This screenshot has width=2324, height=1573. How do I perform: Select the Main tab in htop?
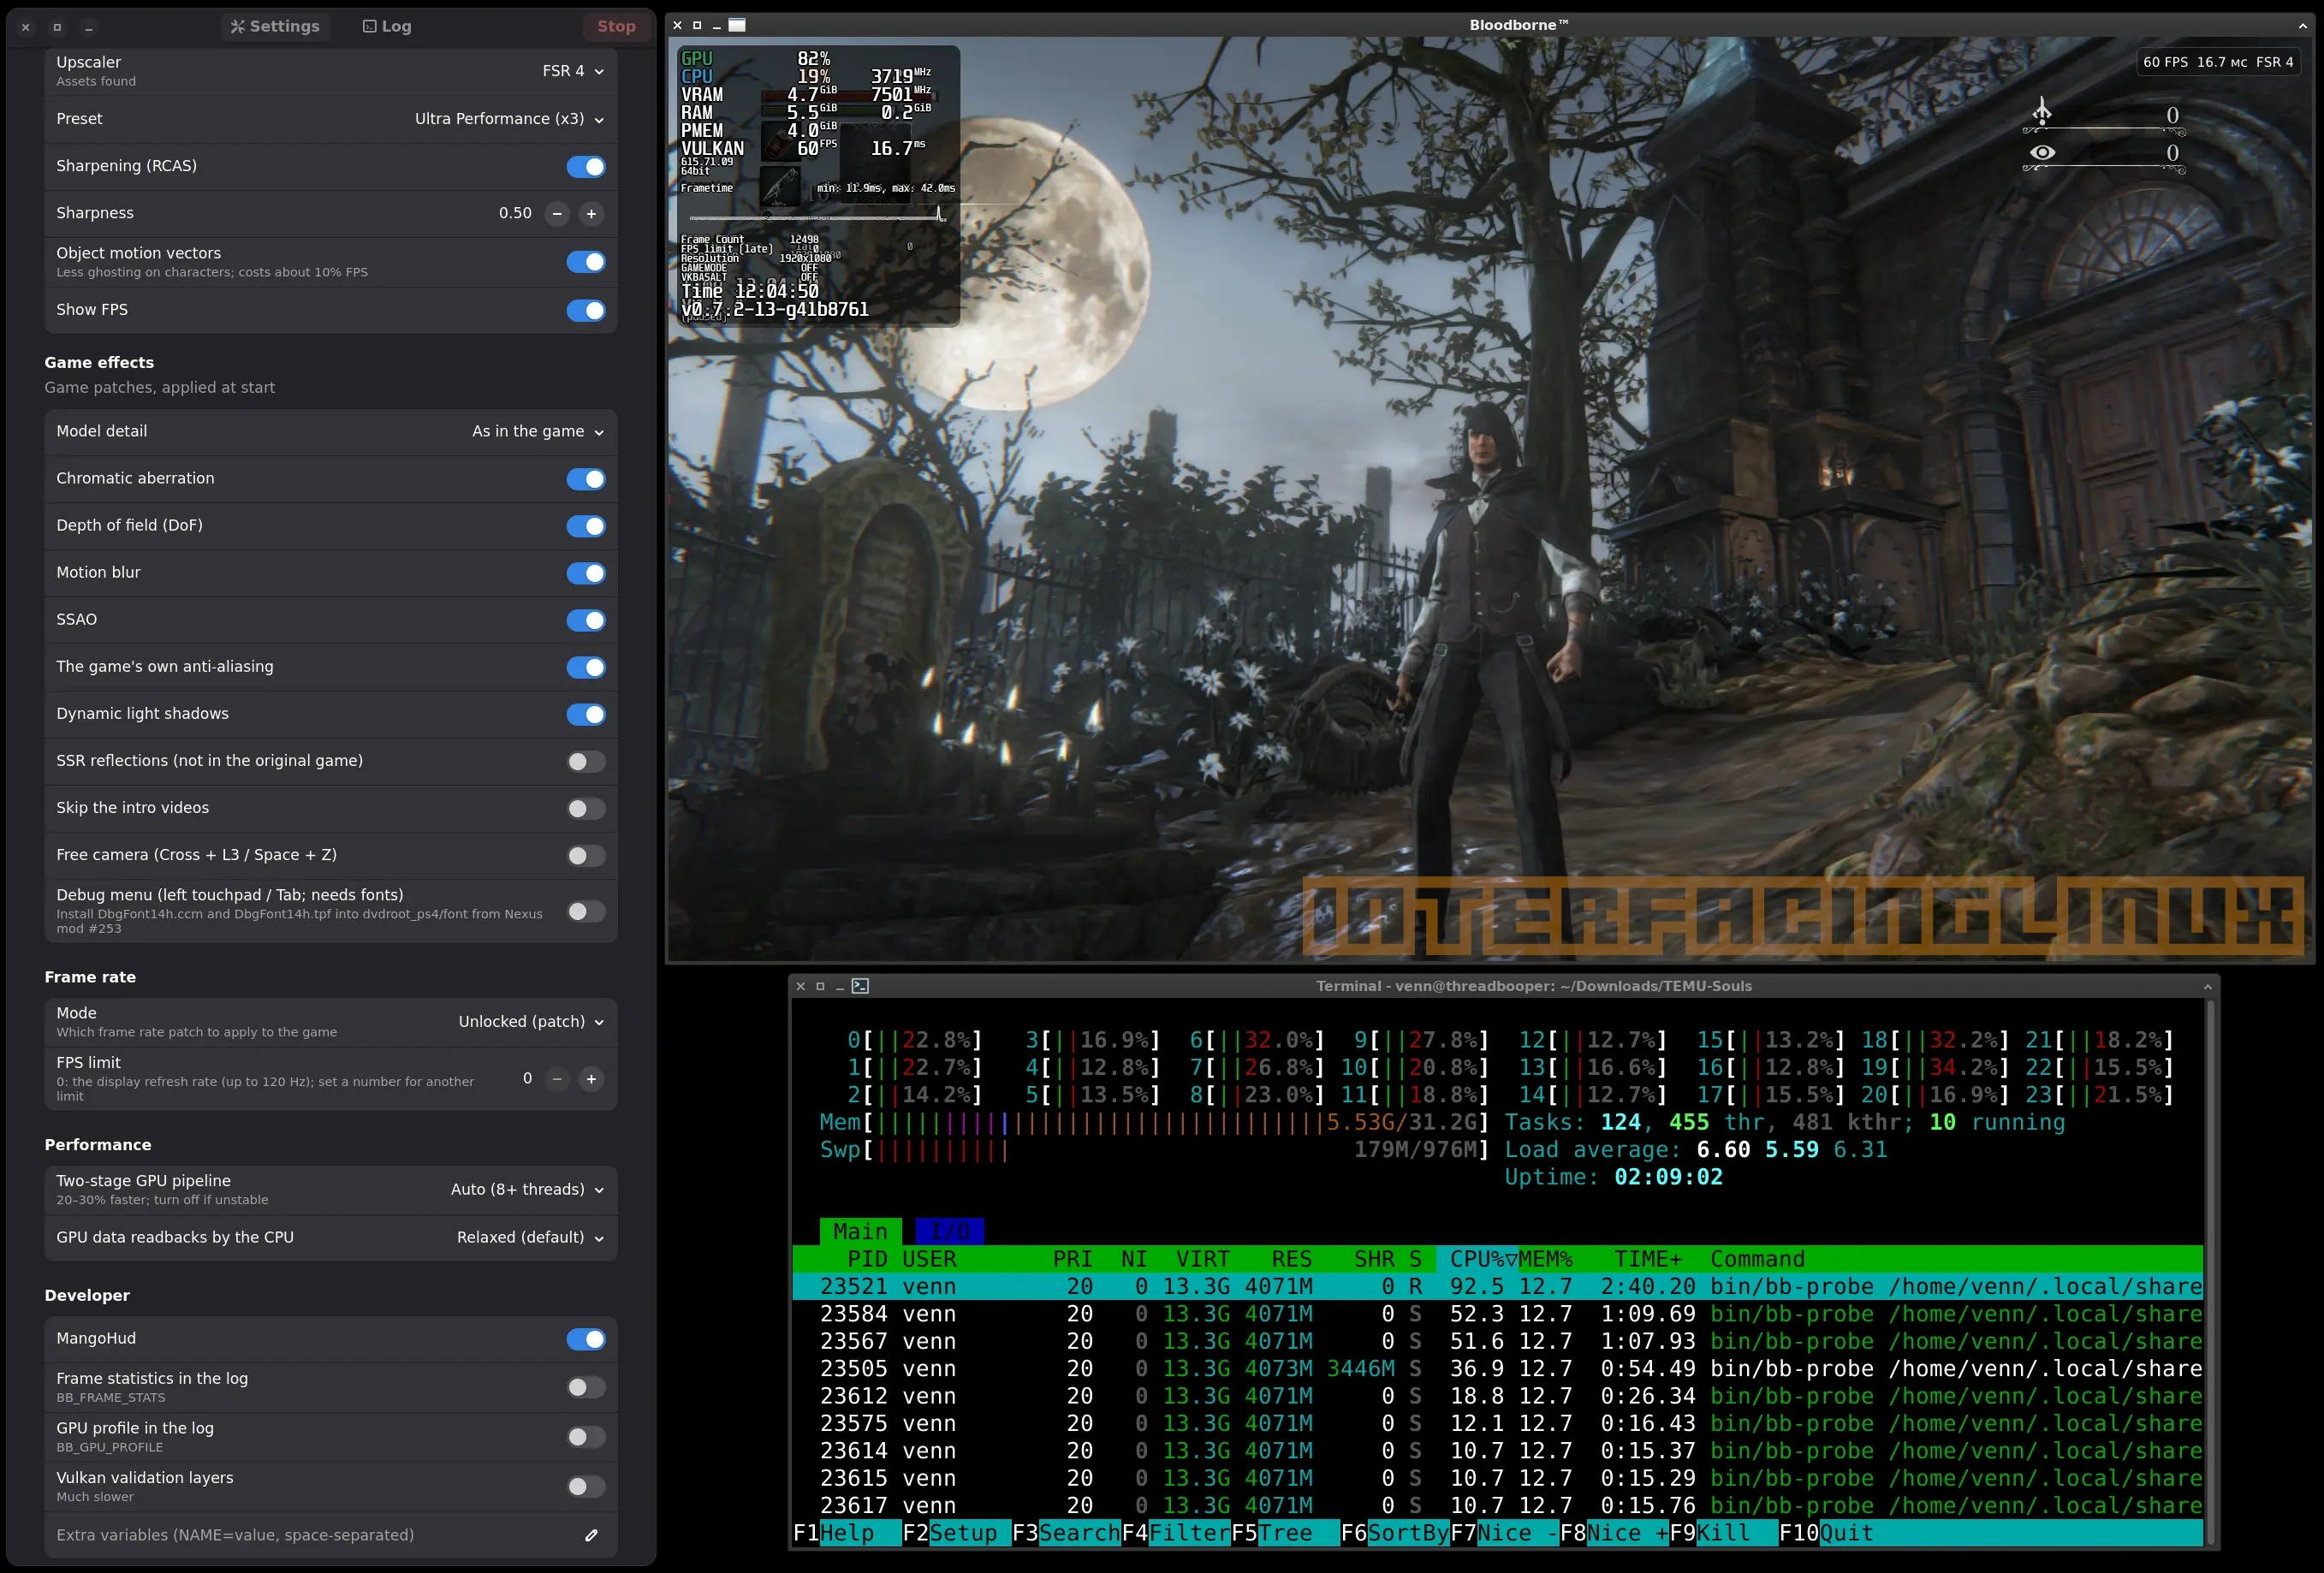(860, 1231)
